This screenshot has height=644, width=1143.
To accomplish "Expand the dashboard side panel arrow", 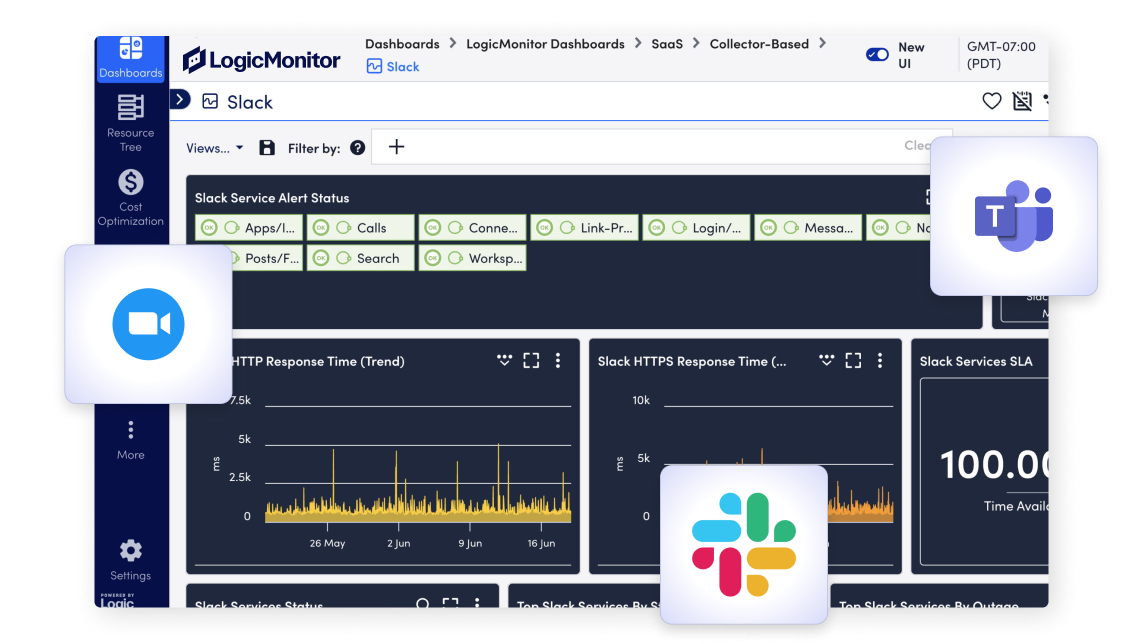I will tap(180, 99).
